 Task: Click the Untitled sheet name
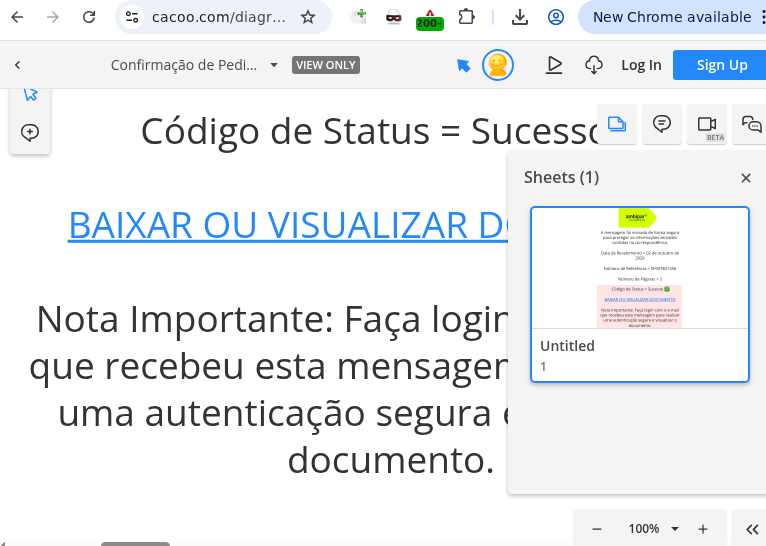(567, 346)
